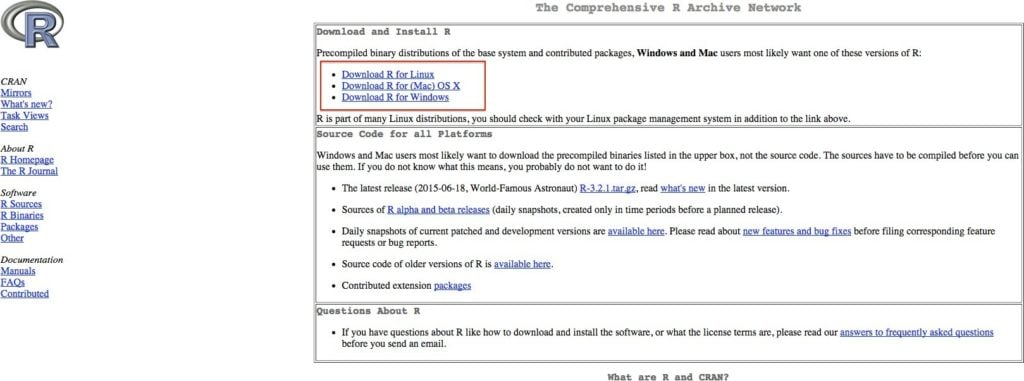Screen dimensions: 1024x381
Task: Go to R Homepage link
Action: (27, 159)
